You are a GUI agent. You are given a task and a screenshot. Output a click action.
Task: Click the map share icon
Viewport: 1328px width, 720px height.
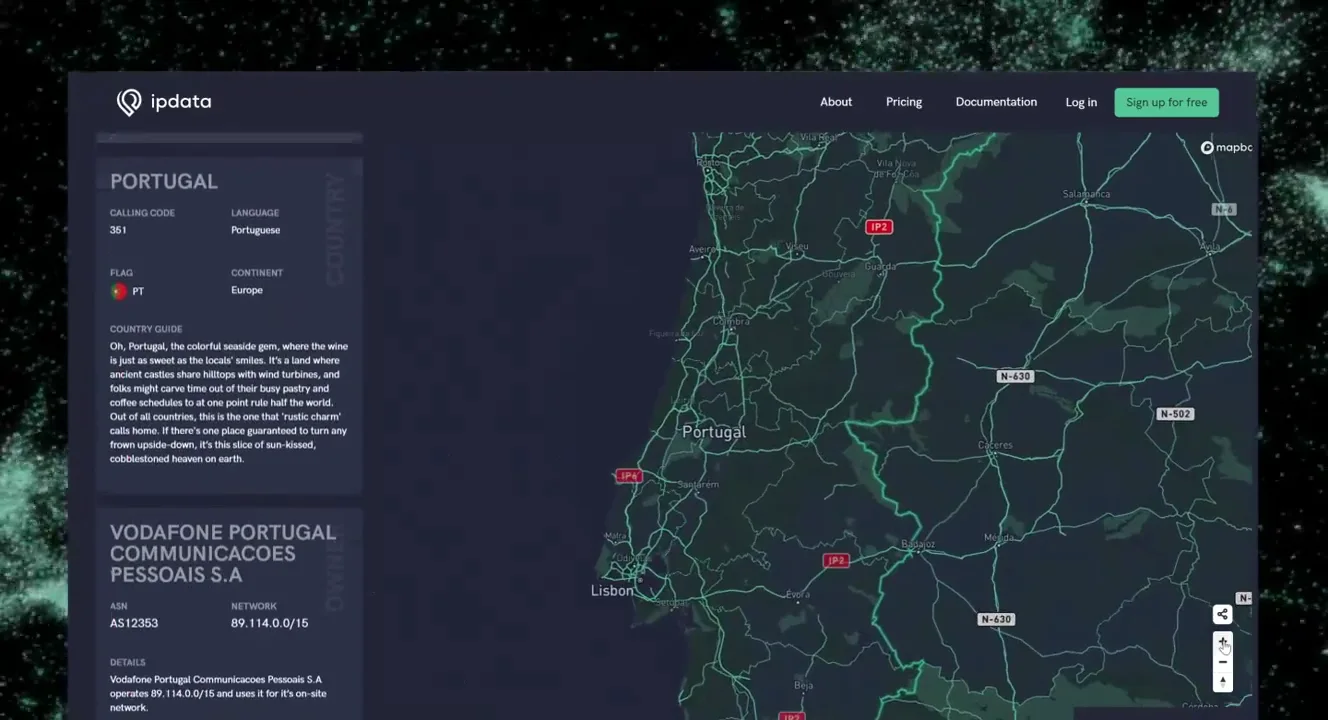point(1222,614)
